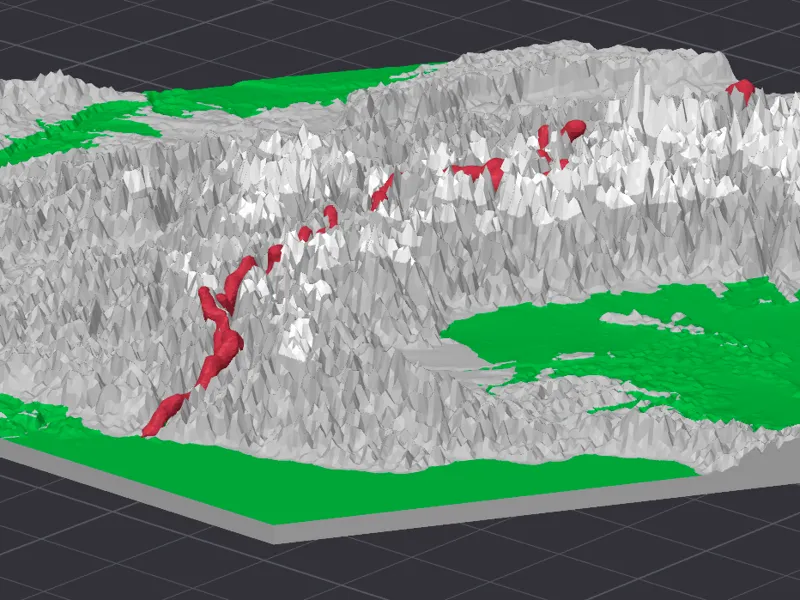Screen dimensions: 800x600
Task: Click the longest red trail segment on slope
Action: point(220,338)
